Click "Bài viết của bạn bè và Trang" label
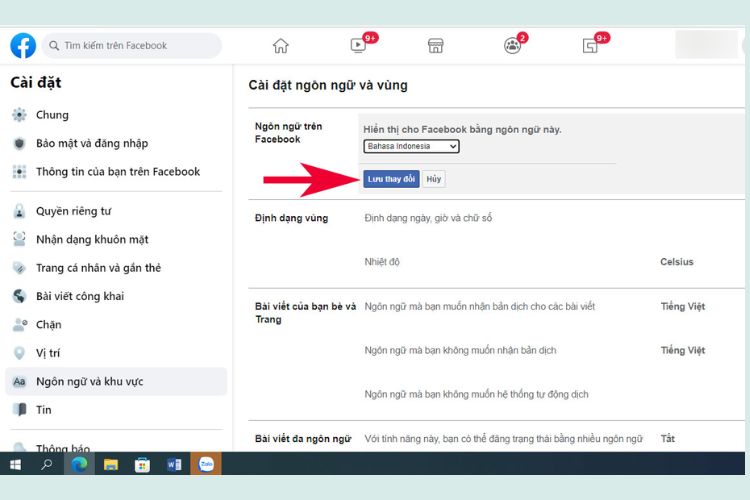 305,313
